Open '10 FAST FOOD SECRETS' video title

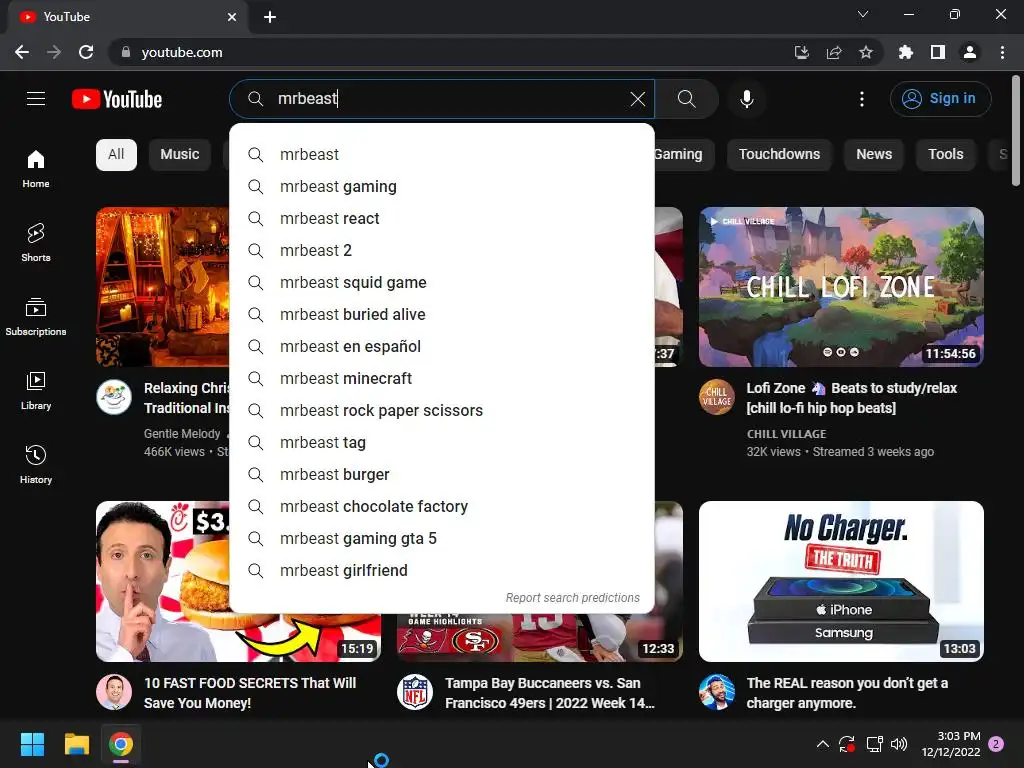[x=249, y=693]
